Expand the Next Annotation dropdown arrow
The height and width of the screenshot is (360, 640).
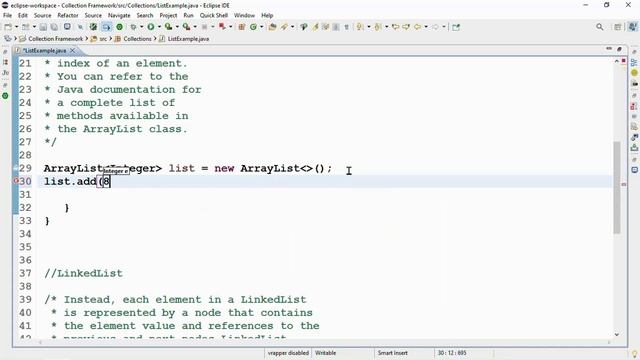(x=369, y=27)
